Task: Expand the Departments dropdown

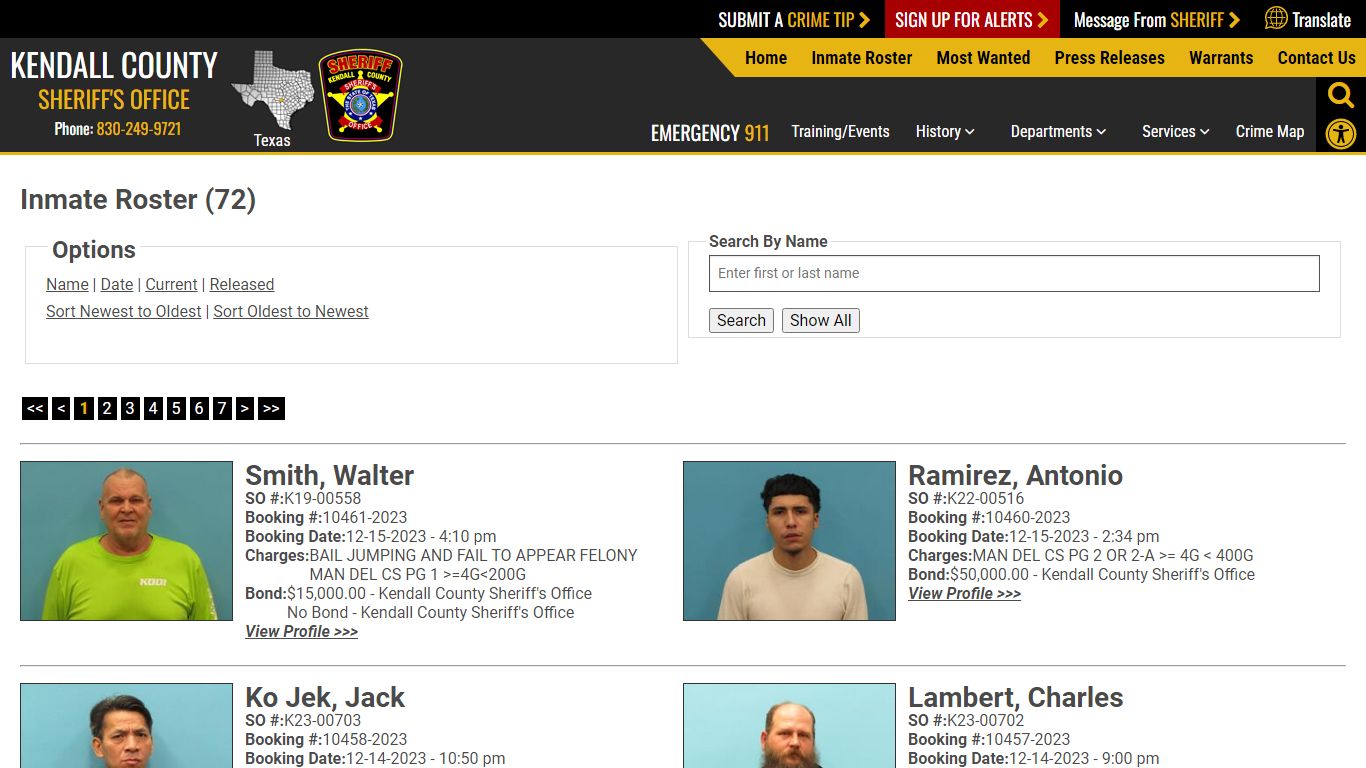Action: (1058, 131)
